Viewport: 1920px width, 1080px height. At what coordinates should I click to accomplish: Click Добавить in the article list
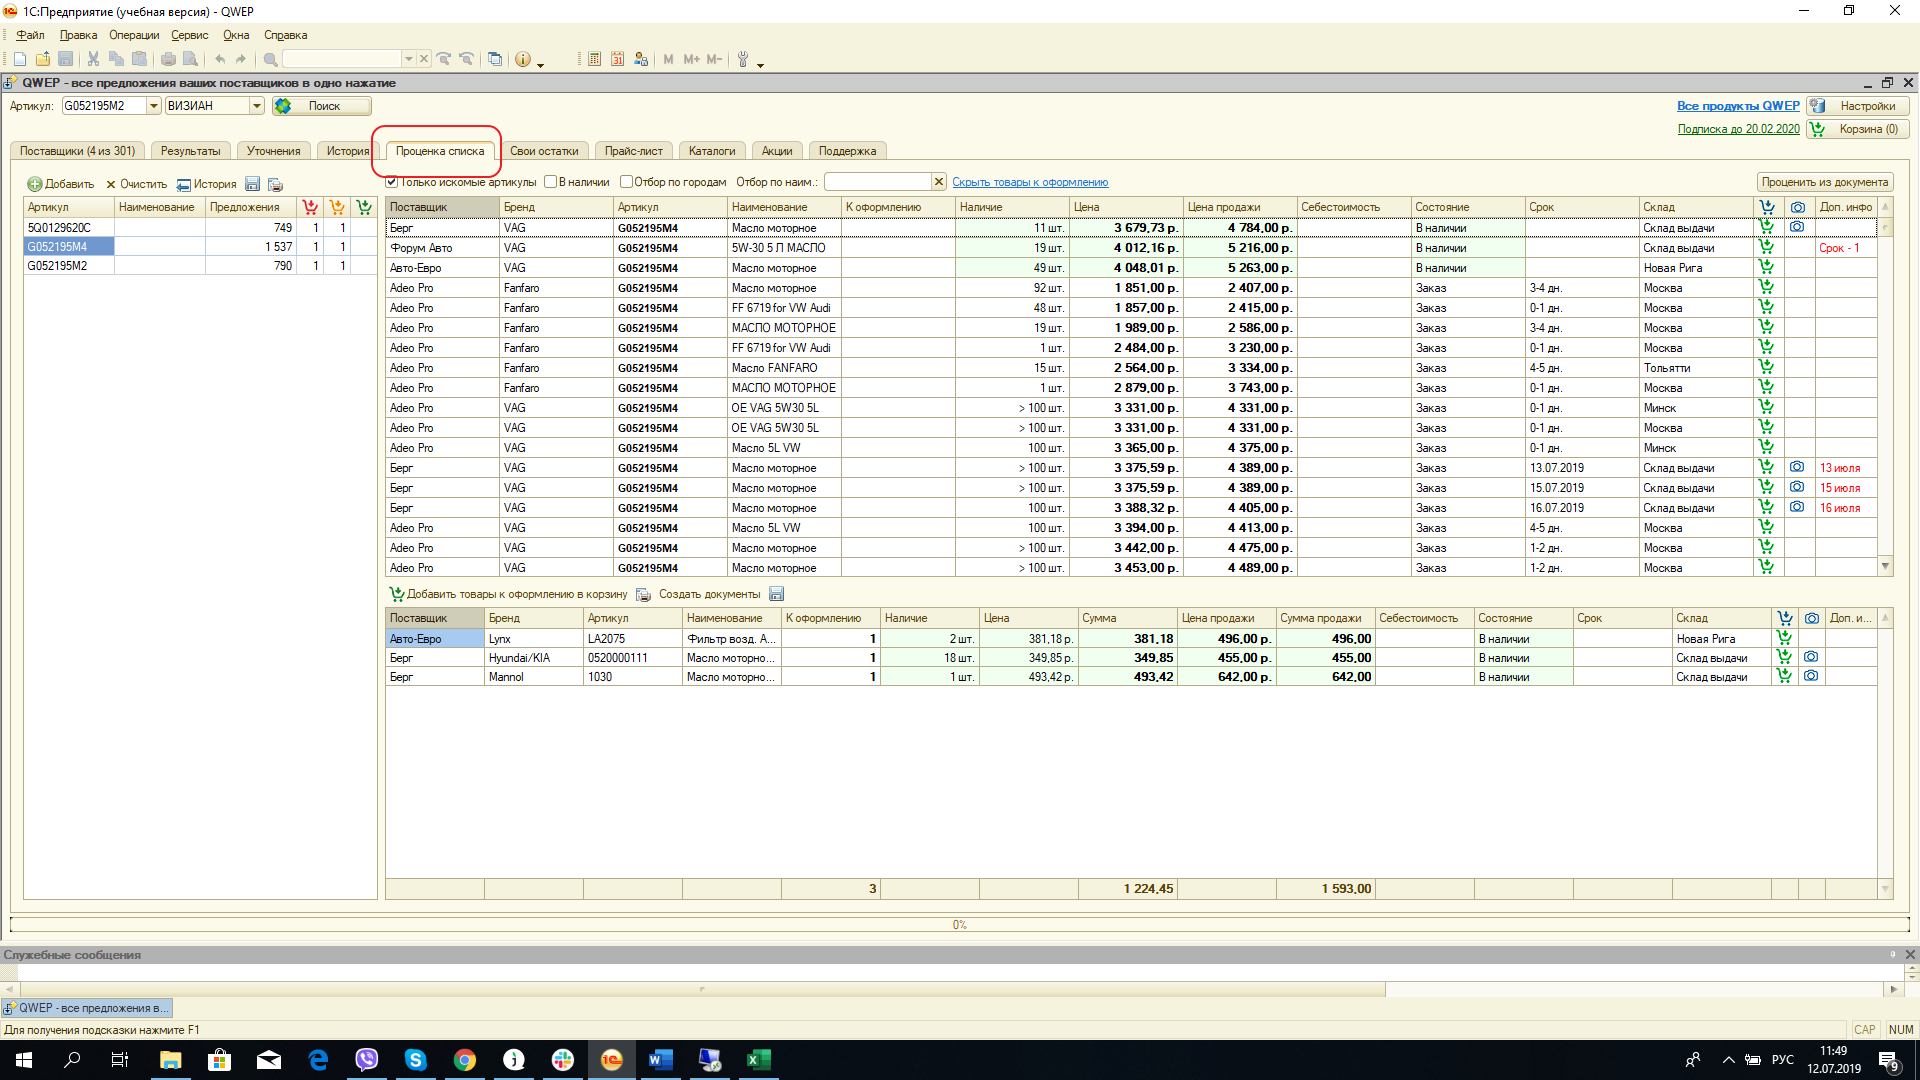click(x=61, y=184)
